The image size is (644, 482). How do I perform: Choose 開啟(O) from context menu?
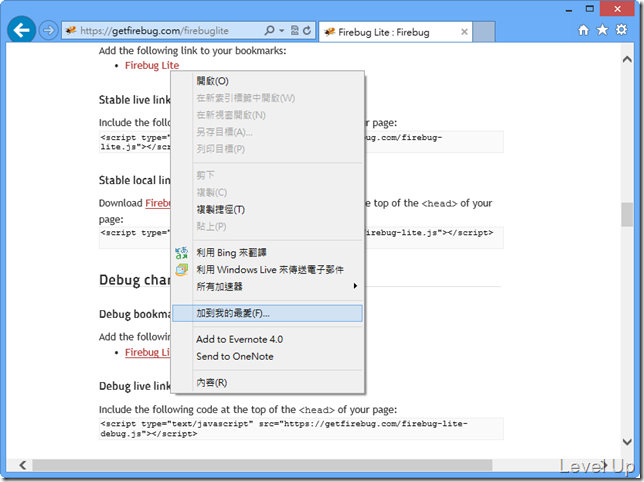pos(267,81)
